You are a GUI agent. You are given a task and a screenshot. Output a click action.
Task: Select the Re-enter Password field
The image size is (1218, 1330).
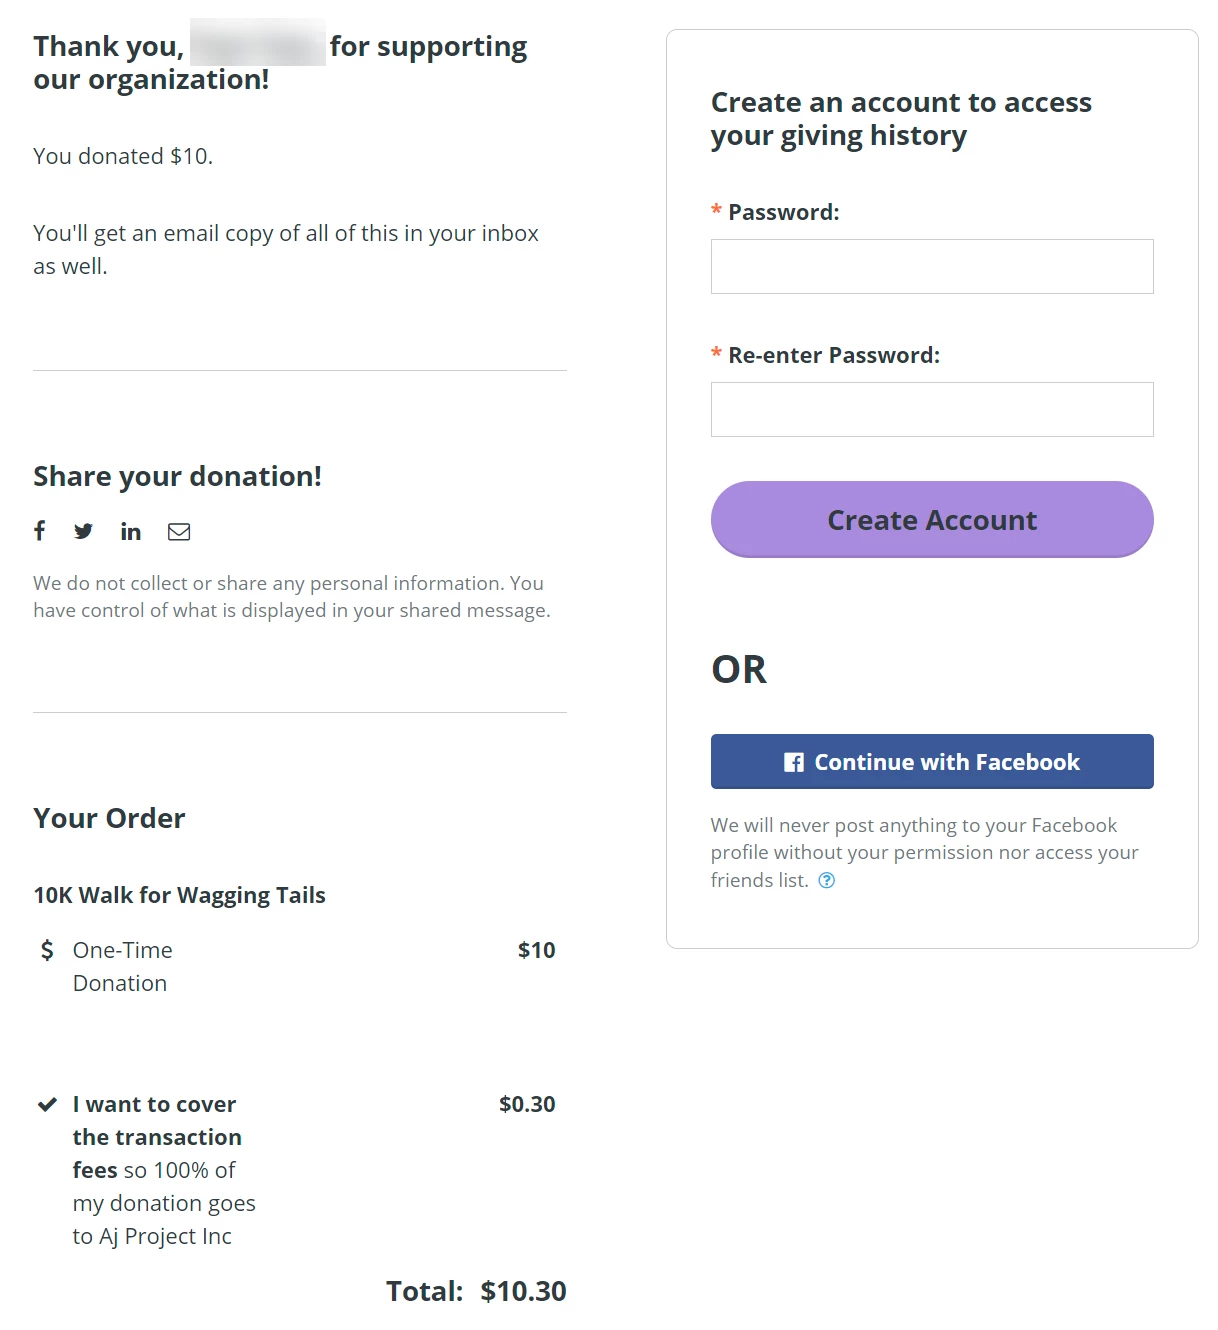point(931,408)
